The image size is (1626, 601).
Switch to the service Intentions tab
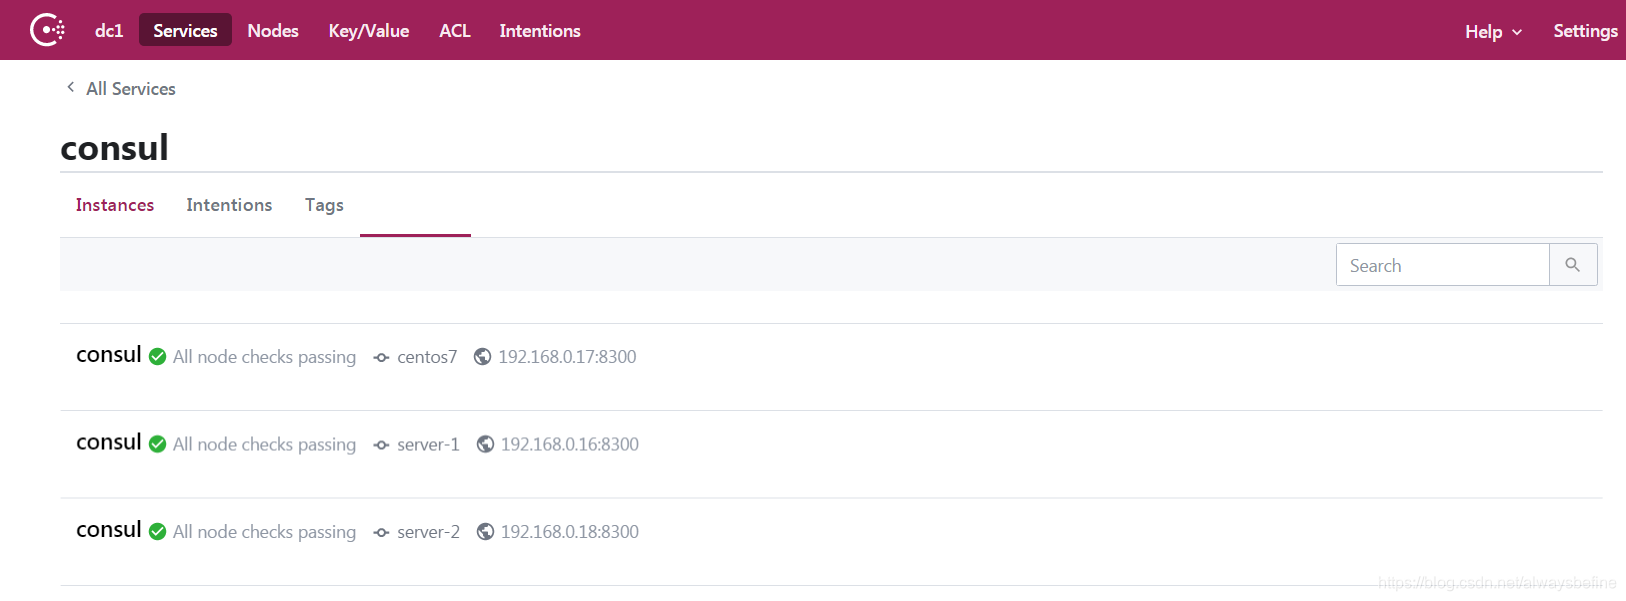229,205
